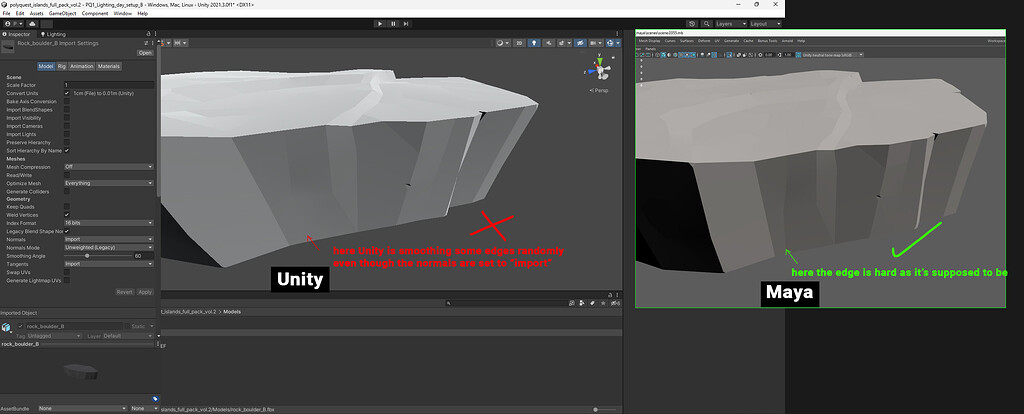The image size is (1024, 414).
Task: Click the asset label tag icon
Action: (x=154, y=399)
